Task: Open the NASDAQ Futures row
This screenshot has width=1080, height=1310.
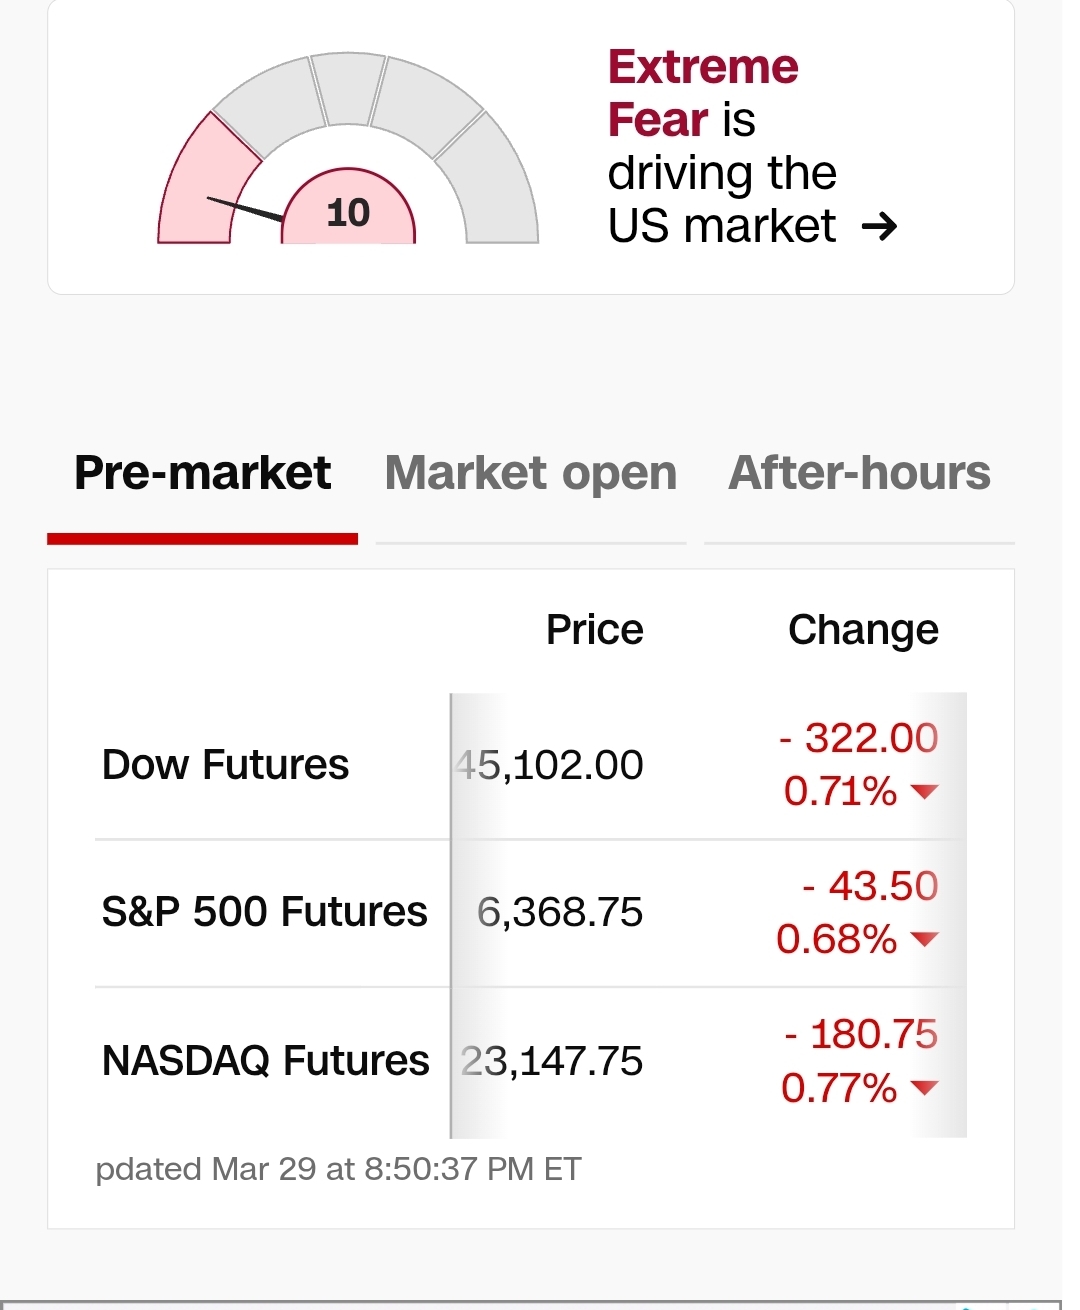Action: click(265, 1060)
